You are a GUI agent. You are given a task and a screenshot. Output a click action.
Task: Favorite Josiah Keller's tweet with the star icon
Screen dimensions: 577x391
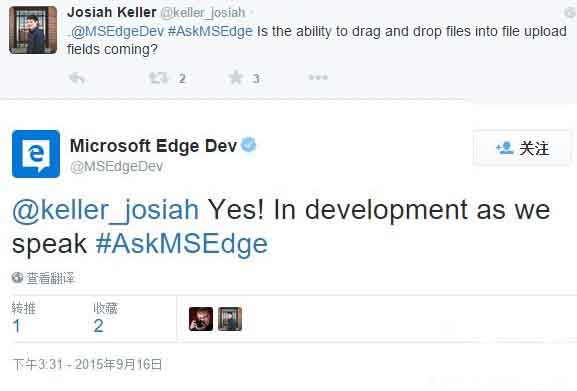(236, 78)
